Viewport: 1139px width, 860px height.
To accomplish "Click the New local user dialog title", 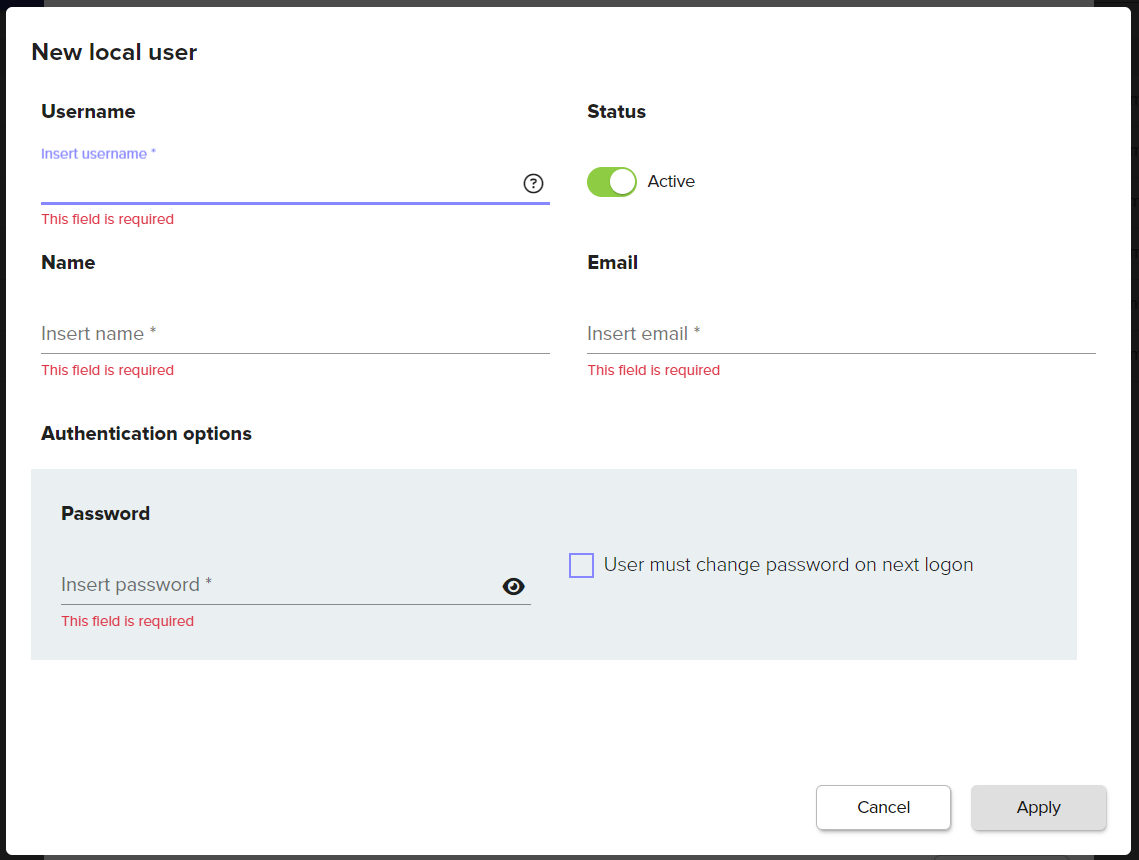I will pos(114,53).
